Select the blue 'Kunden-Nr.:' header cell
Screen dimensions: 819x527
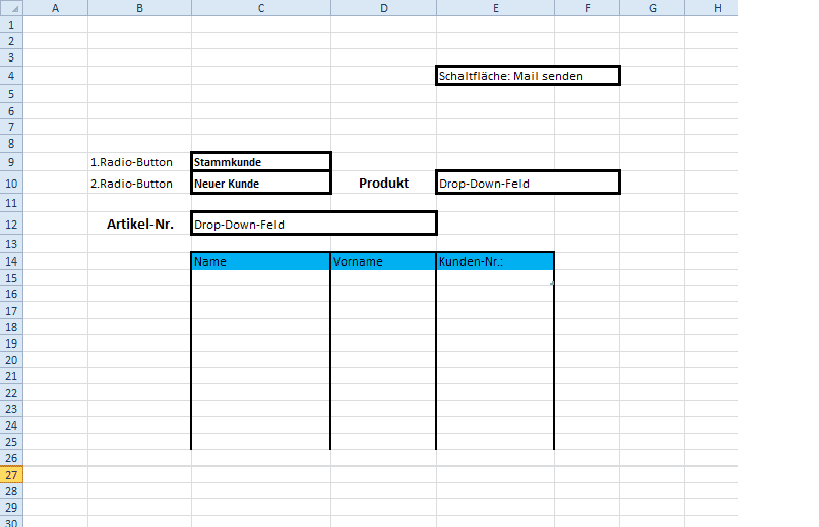click(495, 261)
